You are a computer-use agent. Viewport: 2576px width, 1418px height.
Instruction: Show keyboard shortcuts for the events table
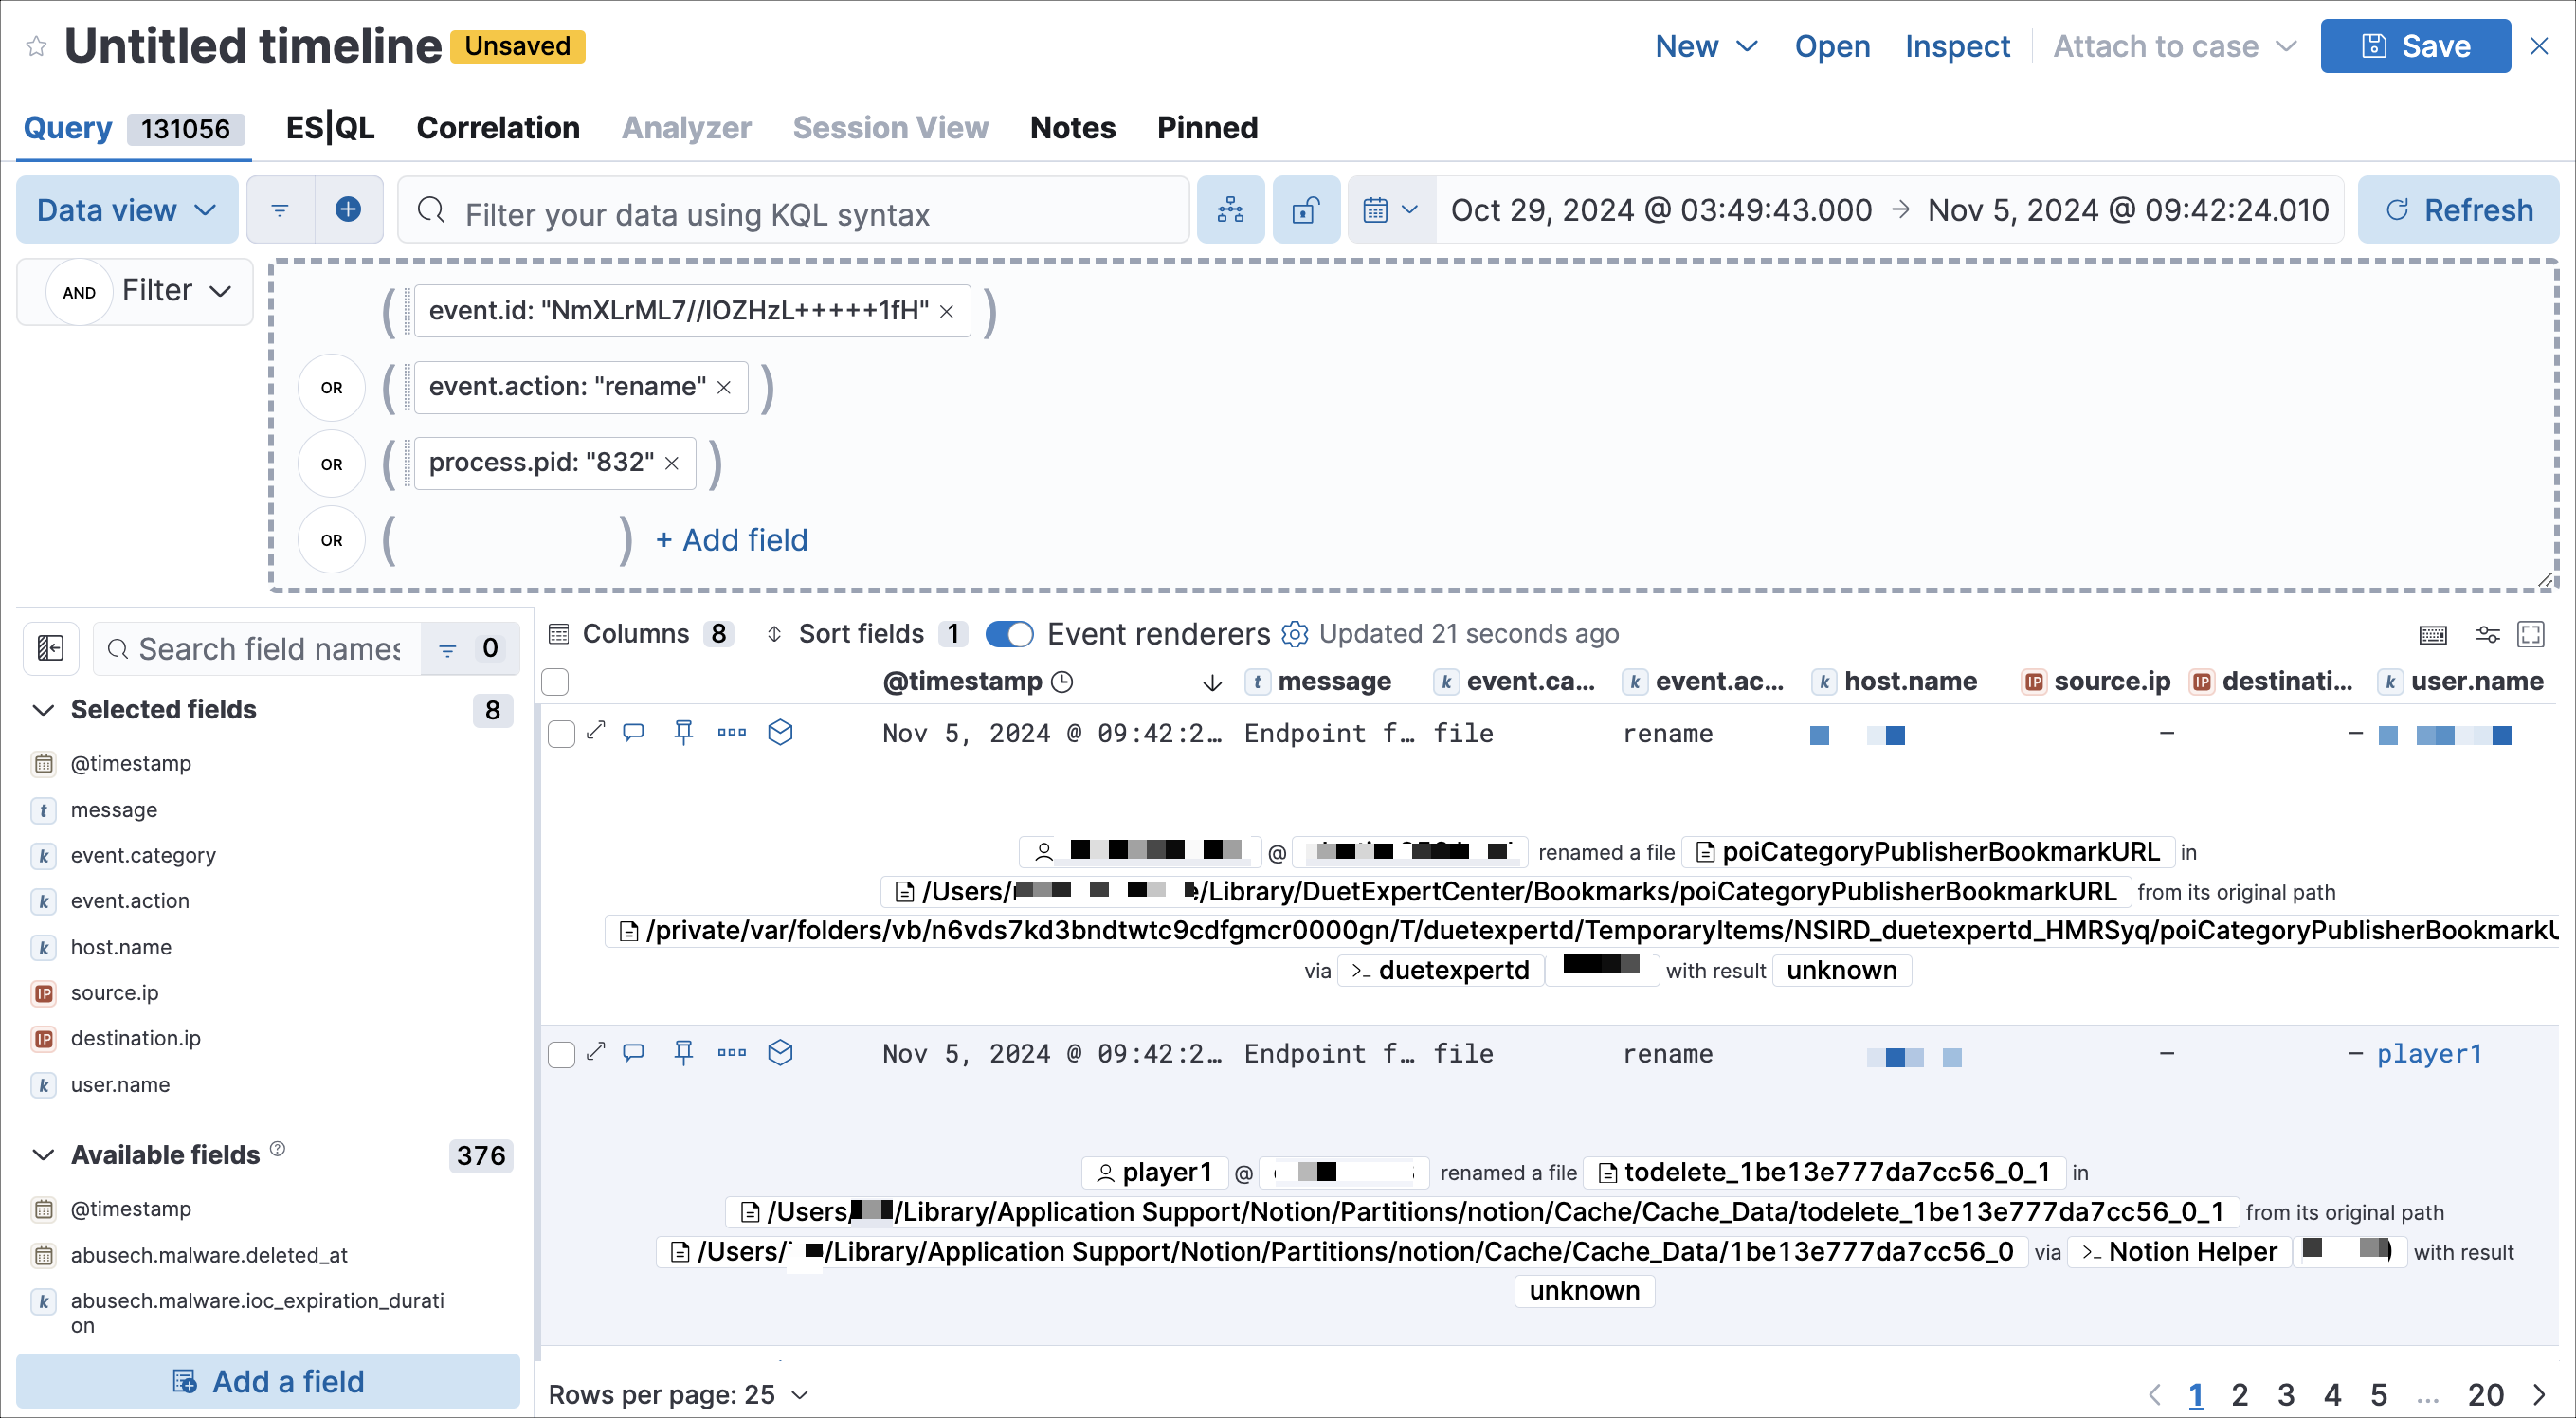pos(2434,635)
